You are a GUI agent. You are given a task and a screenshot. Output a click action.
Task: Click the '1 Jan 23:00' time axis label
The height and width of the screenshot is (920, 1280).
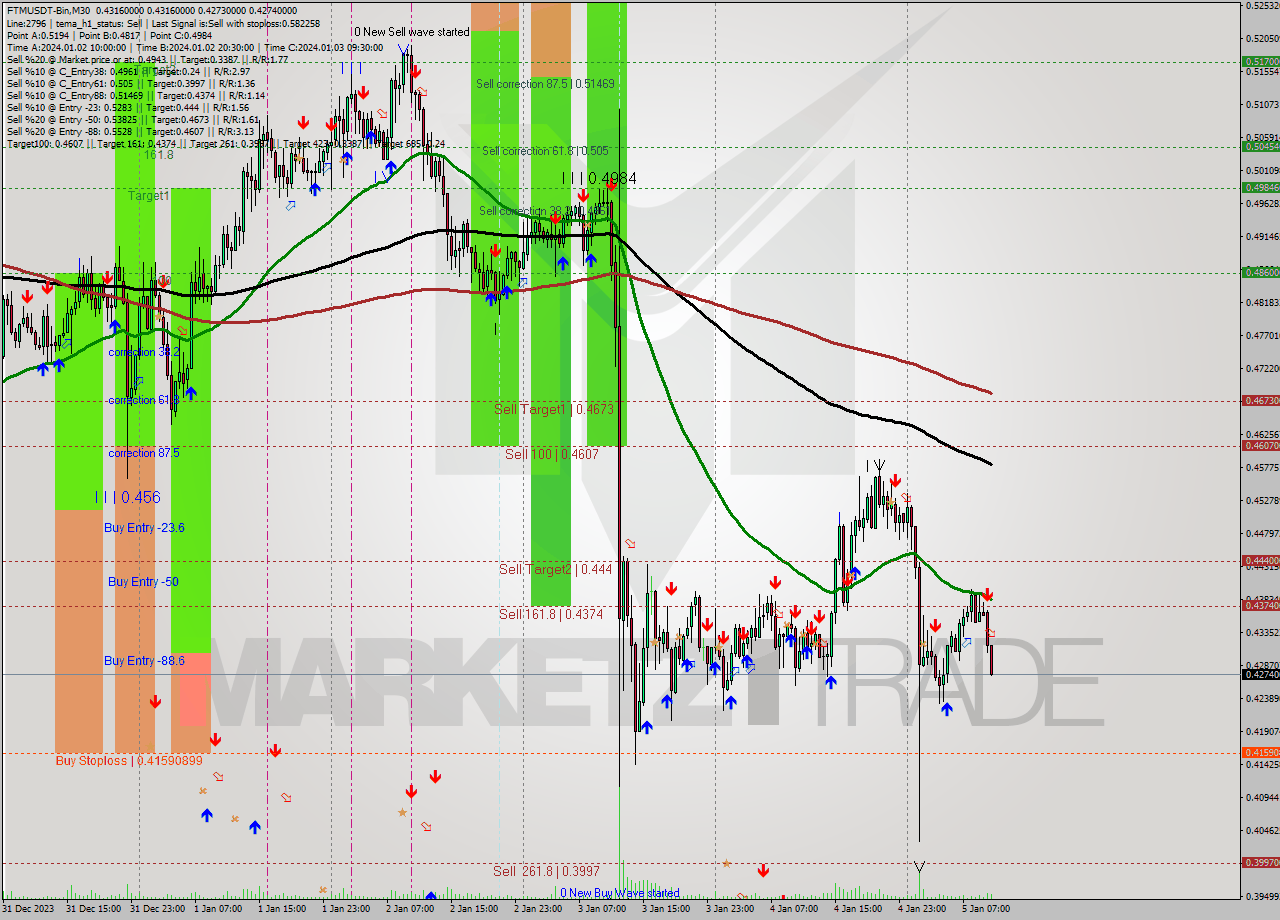click(346, 909)
